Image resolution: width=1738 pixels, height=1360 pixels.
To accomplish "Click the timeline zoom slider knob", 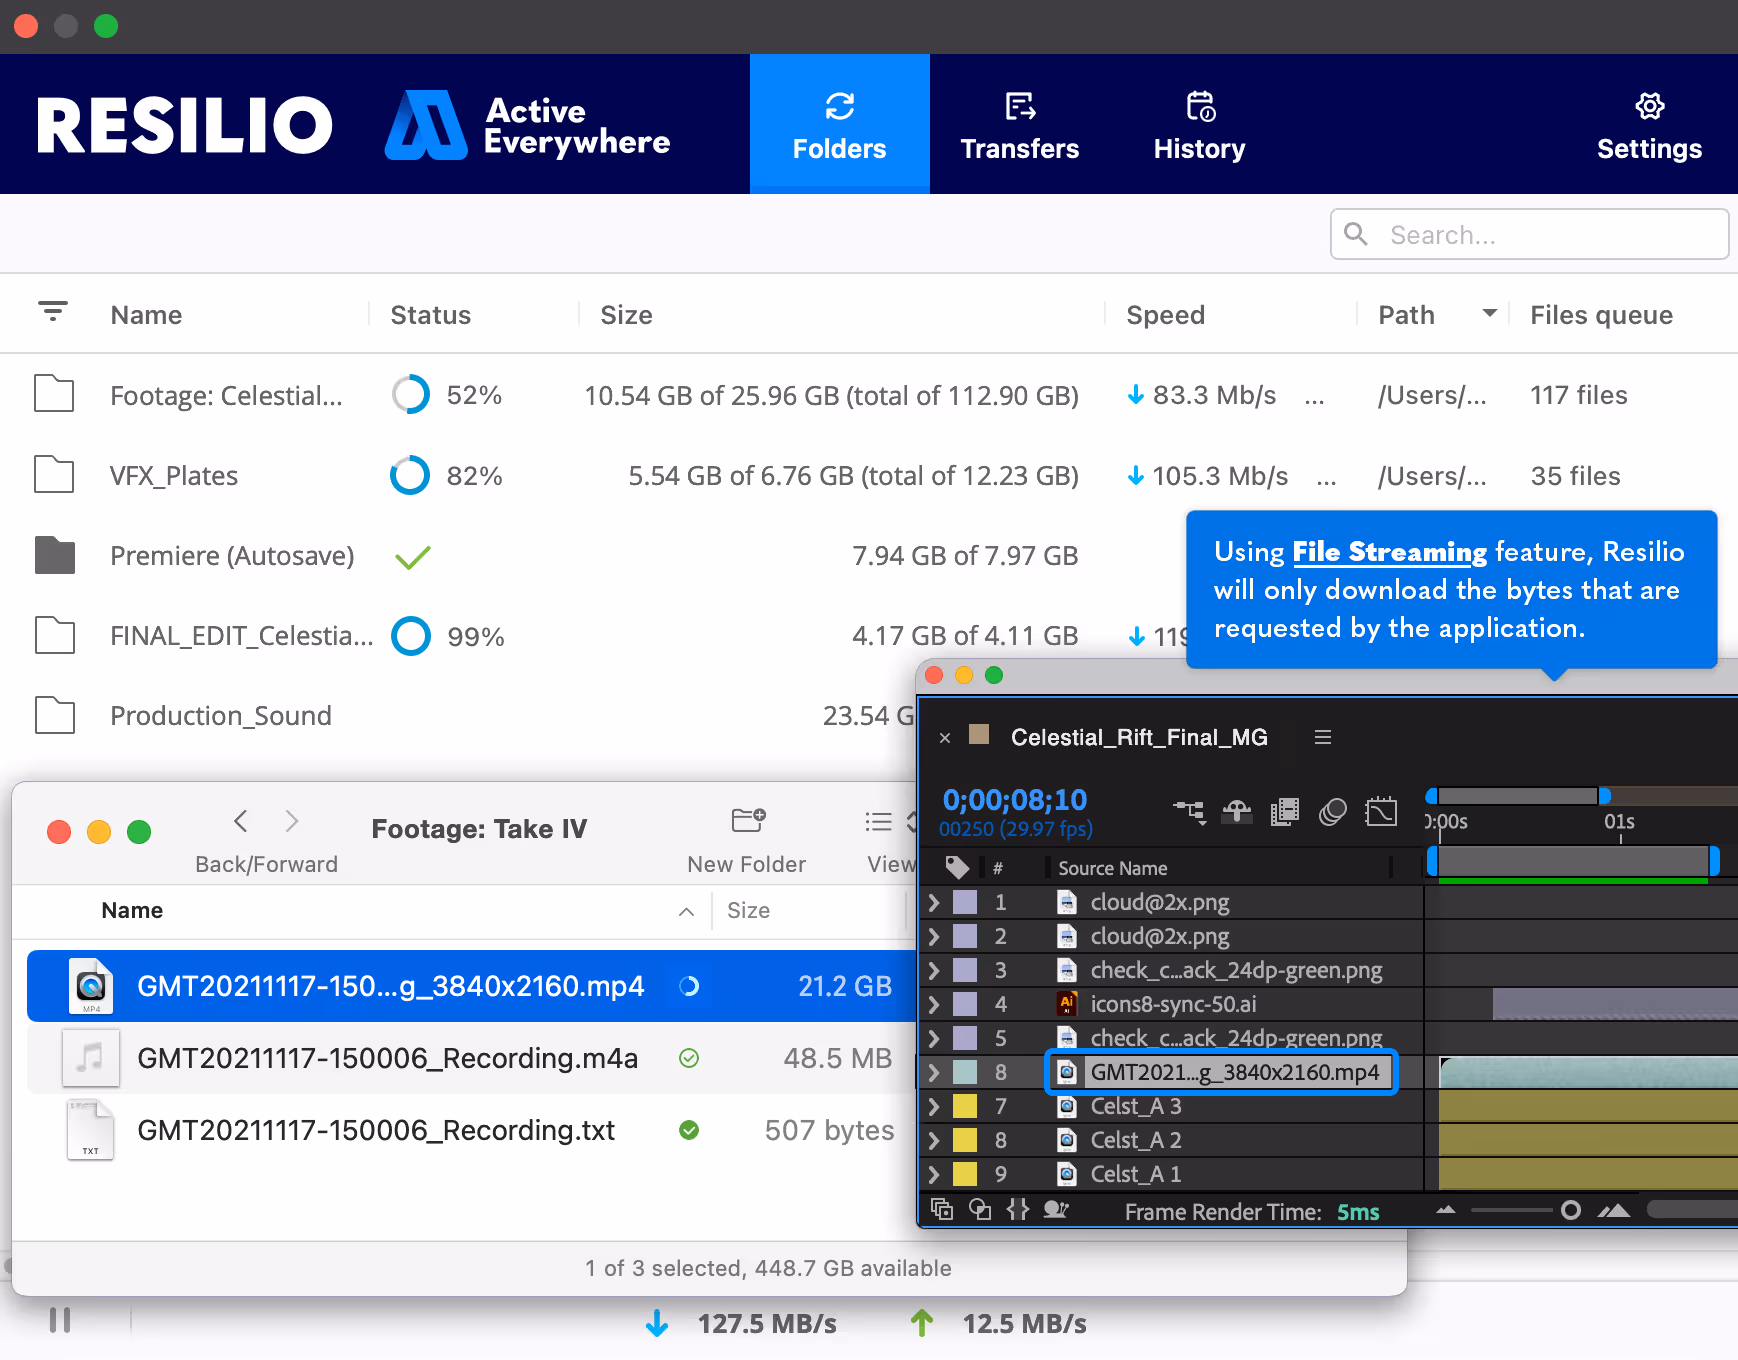I will pos(1570,1210).
